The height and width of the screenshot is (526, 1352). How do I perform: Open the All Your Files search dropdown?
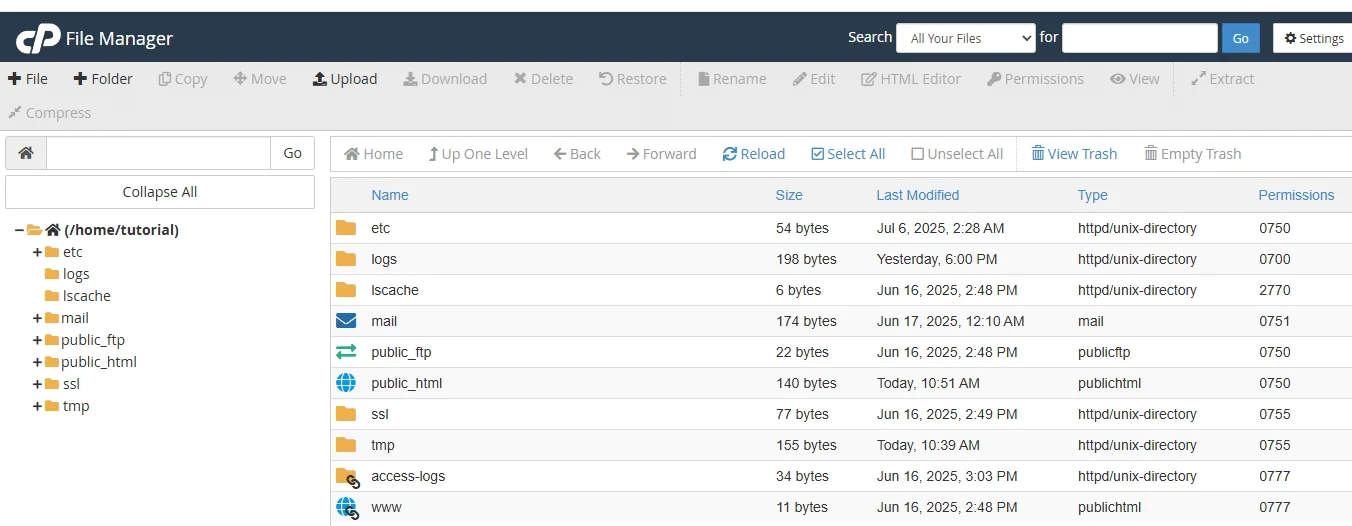966,38
